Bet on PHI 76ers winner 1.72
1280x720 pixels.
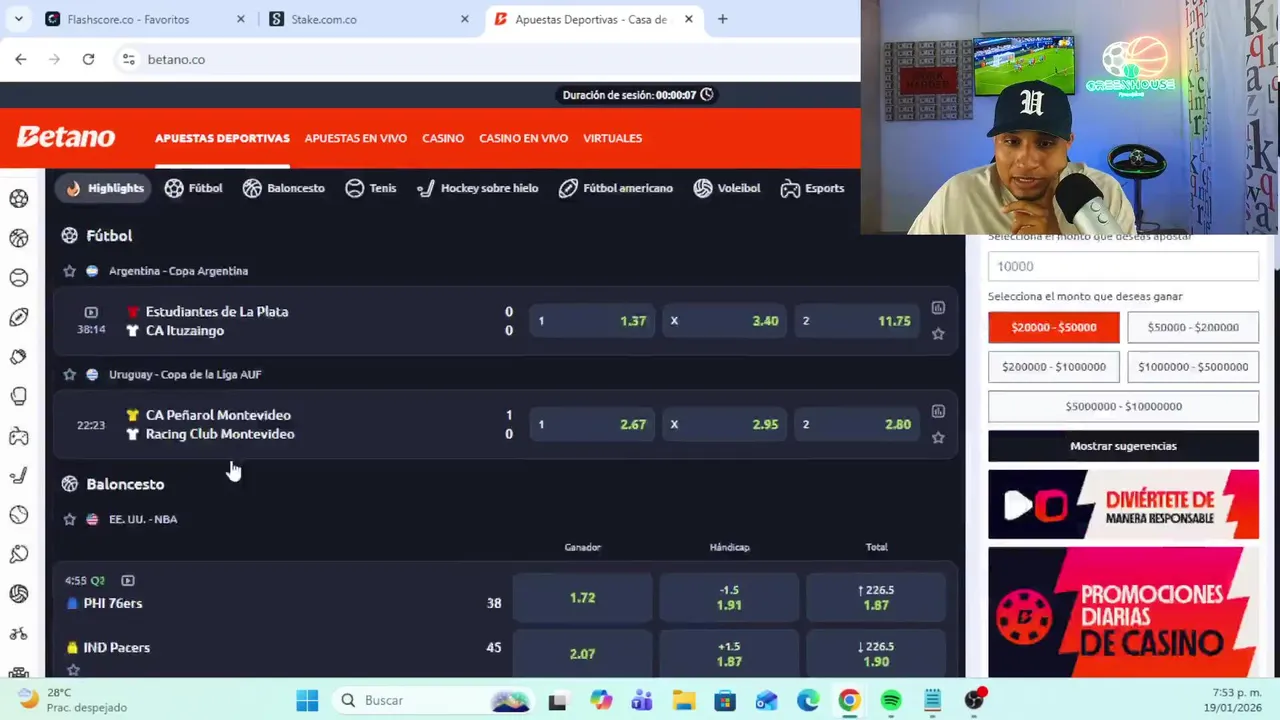pos(582,598)
